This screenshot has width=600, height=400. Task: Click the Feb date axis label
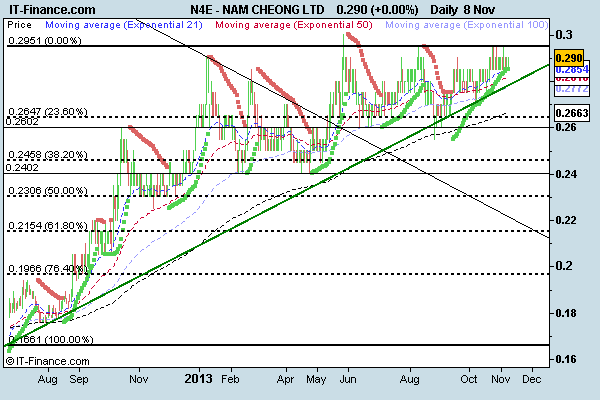point(230,379)
